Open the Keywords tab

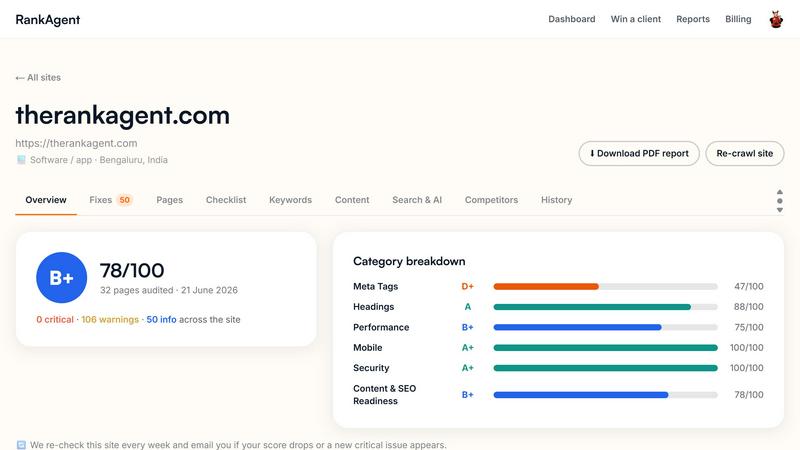point(290,200)
